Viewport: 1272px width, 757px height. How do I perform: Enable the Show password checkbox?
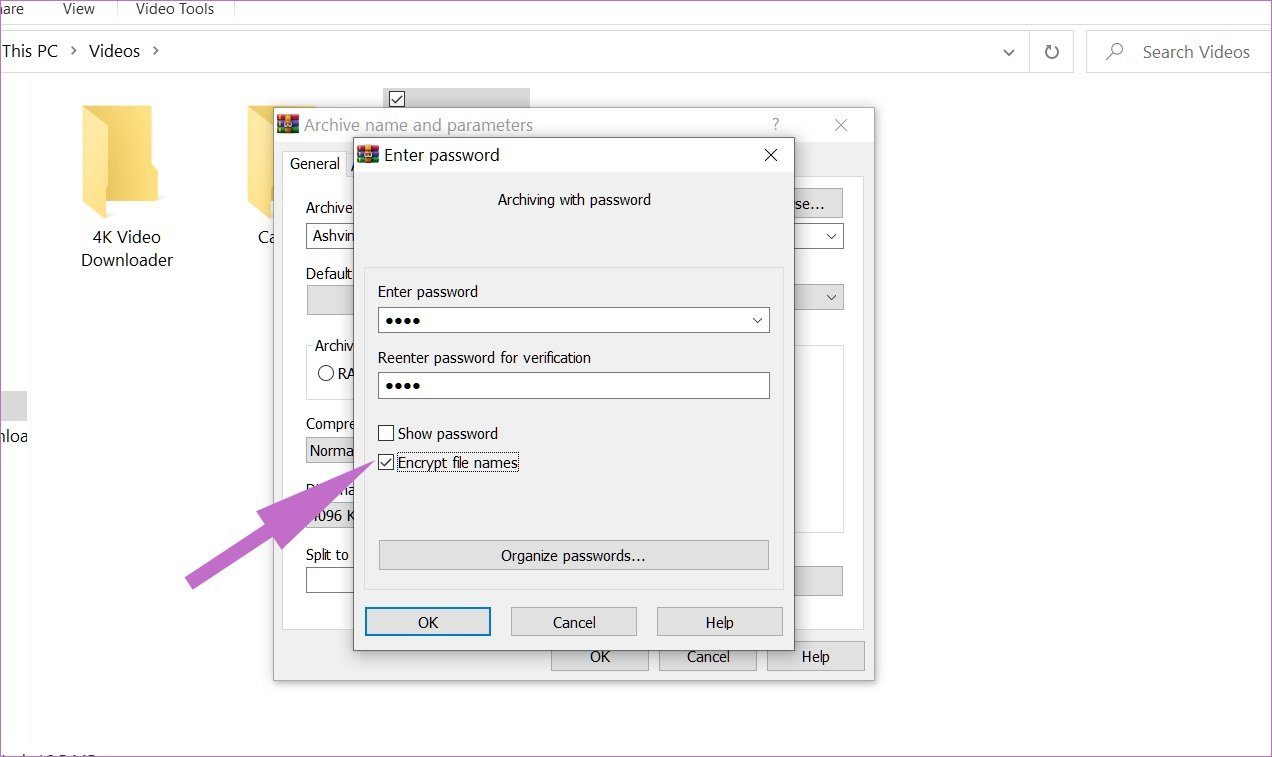click(x=386, y=434)
